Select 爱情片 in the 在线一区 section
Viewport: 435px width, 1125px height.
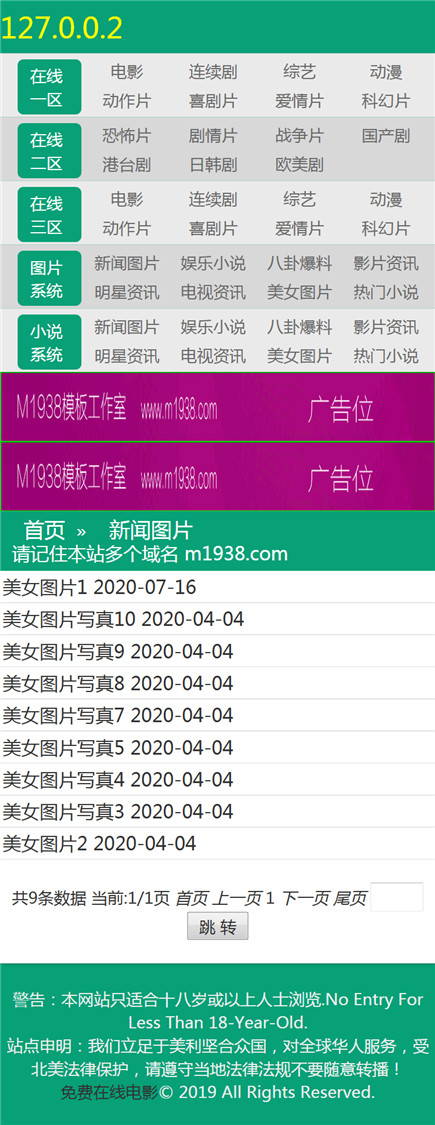pyautogui.click(x=299, y=101)
